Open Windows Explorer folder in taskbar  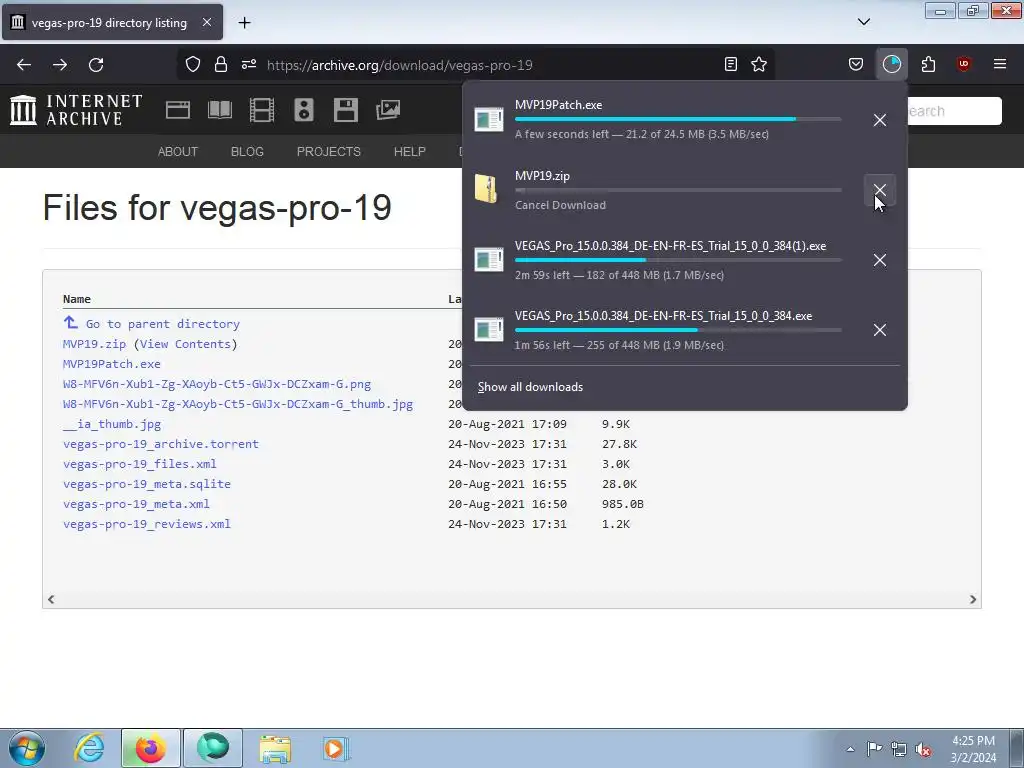tap(275, 748)
